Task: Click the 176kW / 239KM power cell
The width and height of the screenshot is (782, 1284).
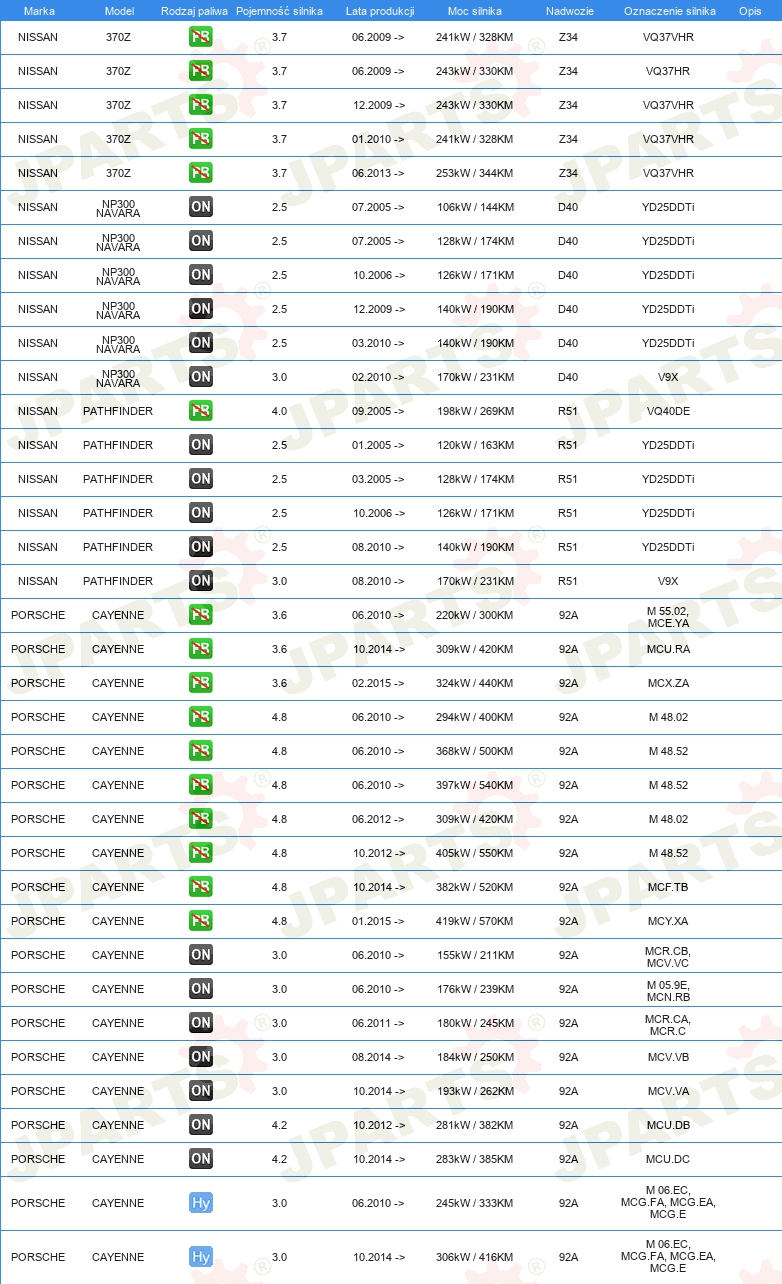Action: 475,989
